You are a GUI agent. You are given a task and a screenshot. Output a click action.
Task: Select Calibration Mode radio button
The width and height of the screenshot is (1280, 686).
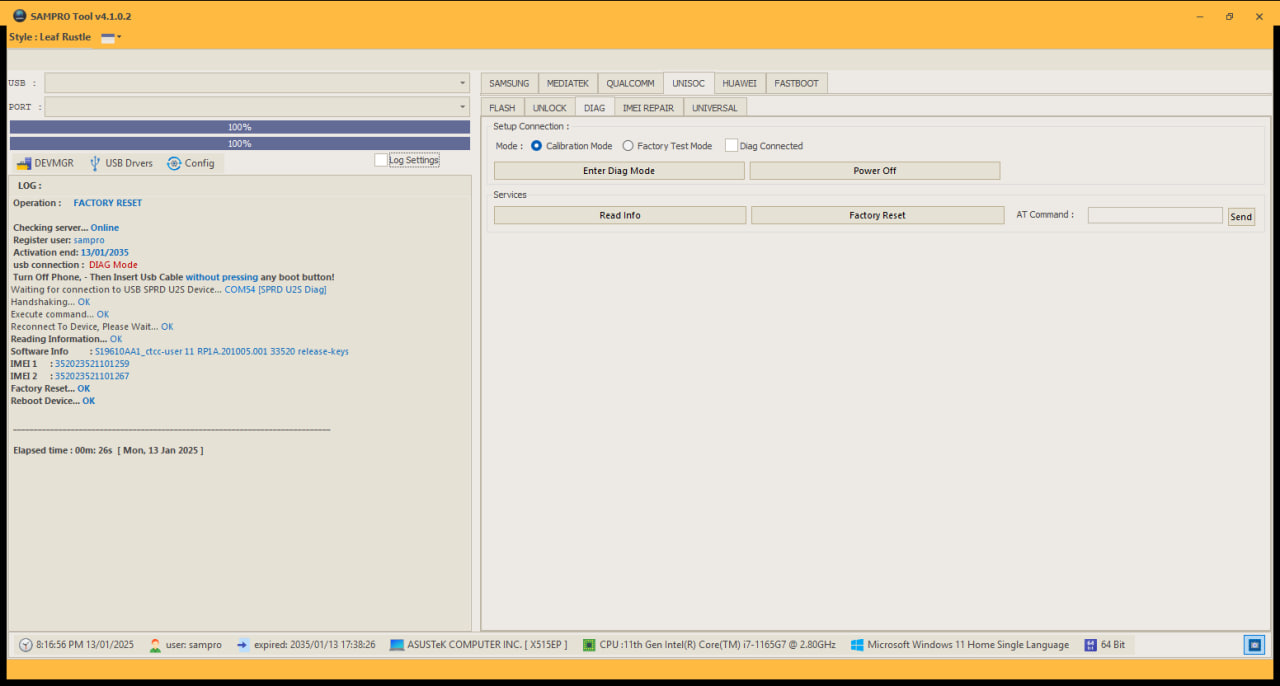pyautogui.click(x=537, y=146)
